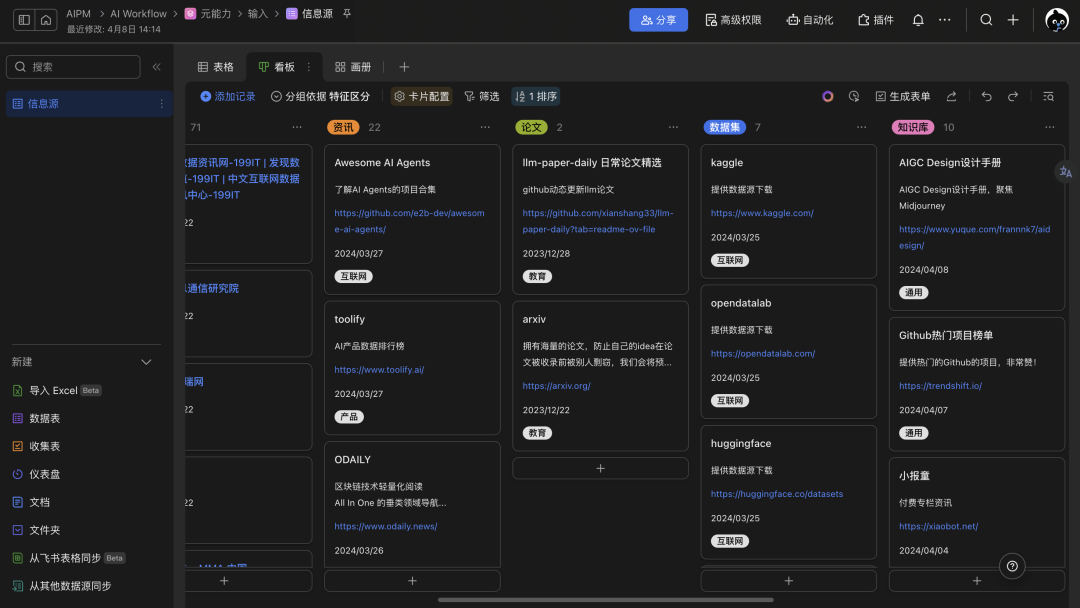The height and width of the screenshot is (608, 1080).
Task: Switch to the 表格 table tab
Action: click(x=215, y=67)
